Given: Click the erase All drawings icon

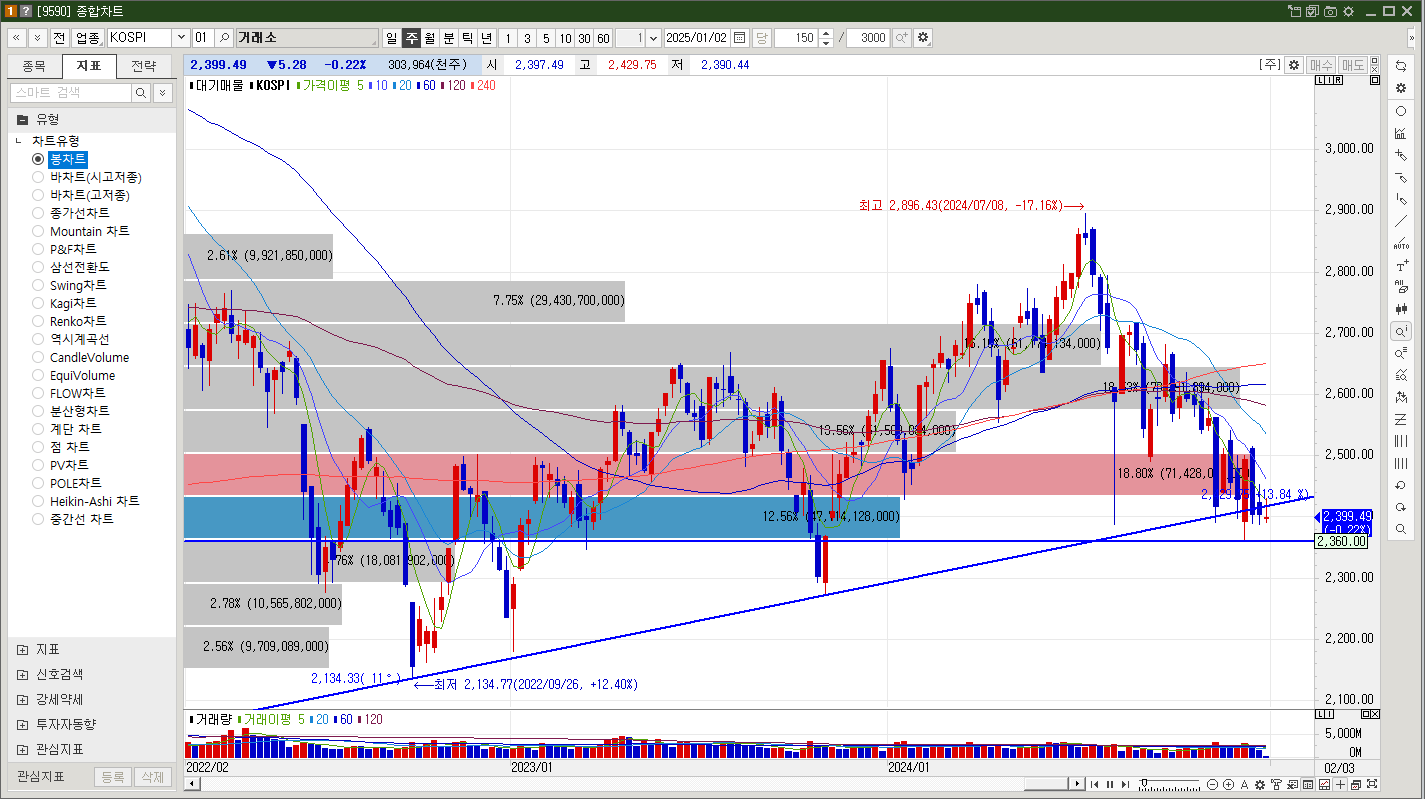Looking at the screenshot, I should click(x=1401, y=287).
